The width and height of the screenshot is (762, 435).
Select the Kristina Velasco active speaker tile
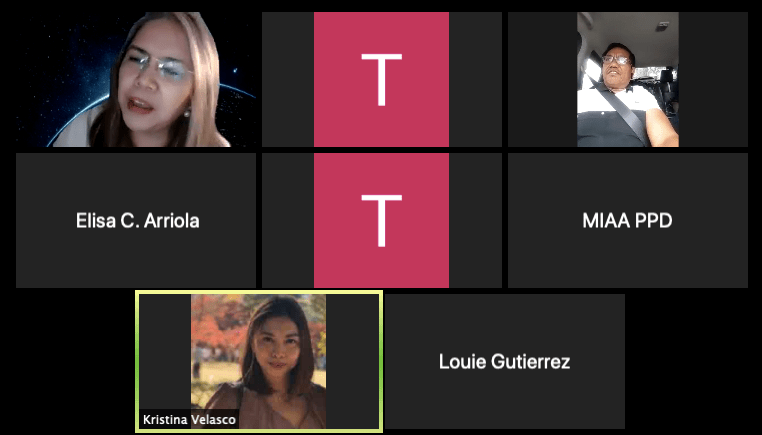259,361
